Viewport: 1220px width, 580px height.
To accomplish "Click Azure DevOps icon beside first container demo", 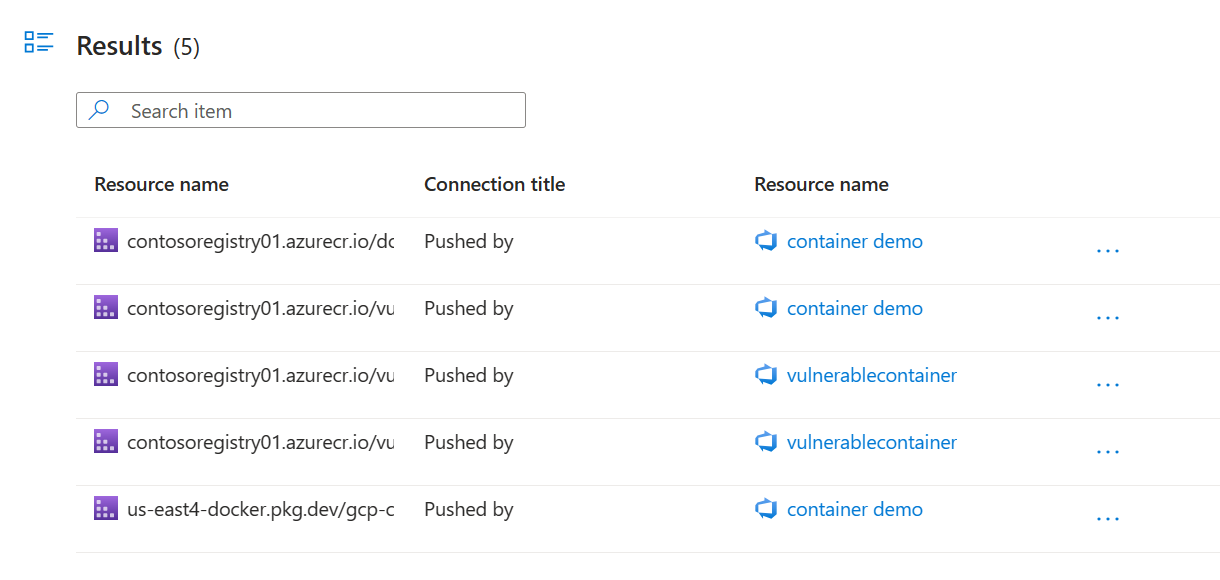I will click(766, 241).
